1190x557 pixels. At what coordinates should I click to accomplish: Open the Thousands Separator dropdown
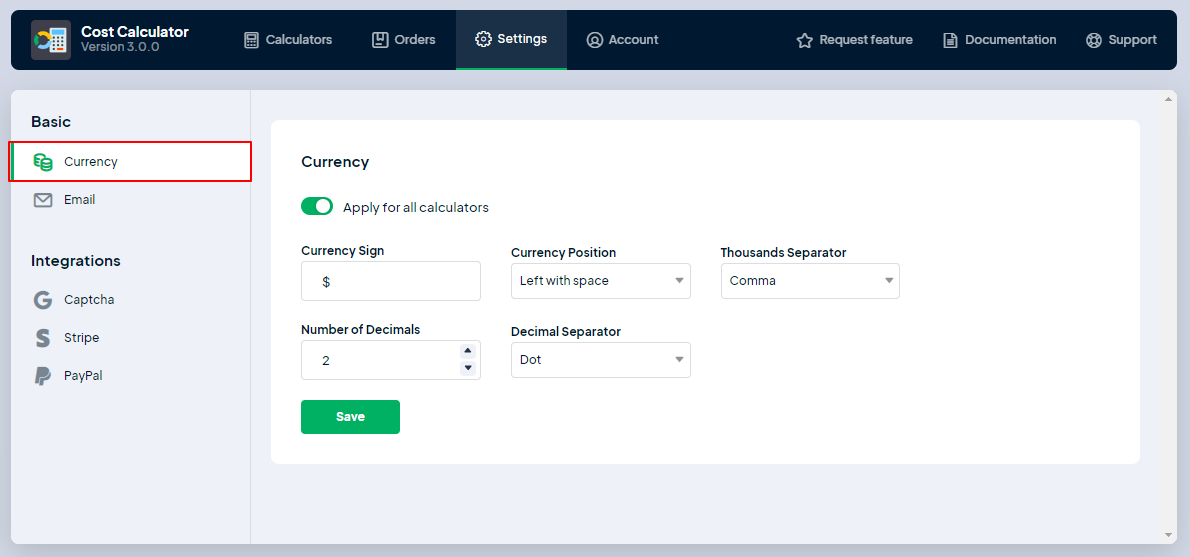[x=811, y=281]
